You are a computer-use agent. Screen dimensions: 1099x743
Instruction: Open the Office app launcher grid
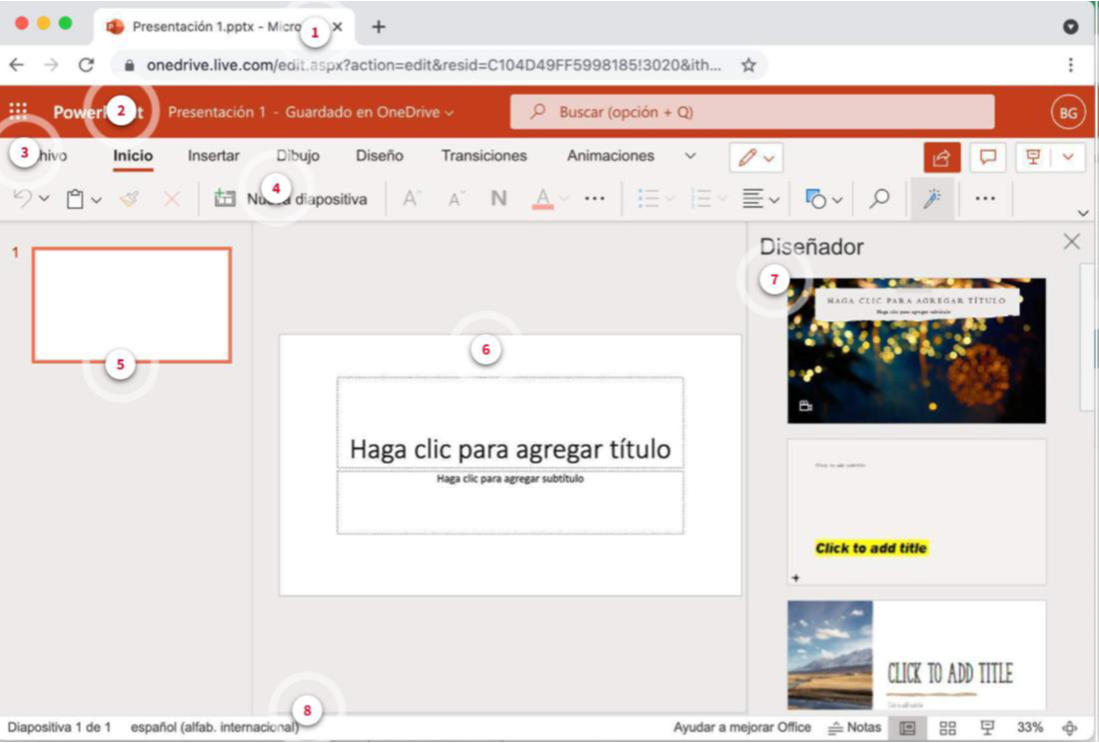point(18,112)
